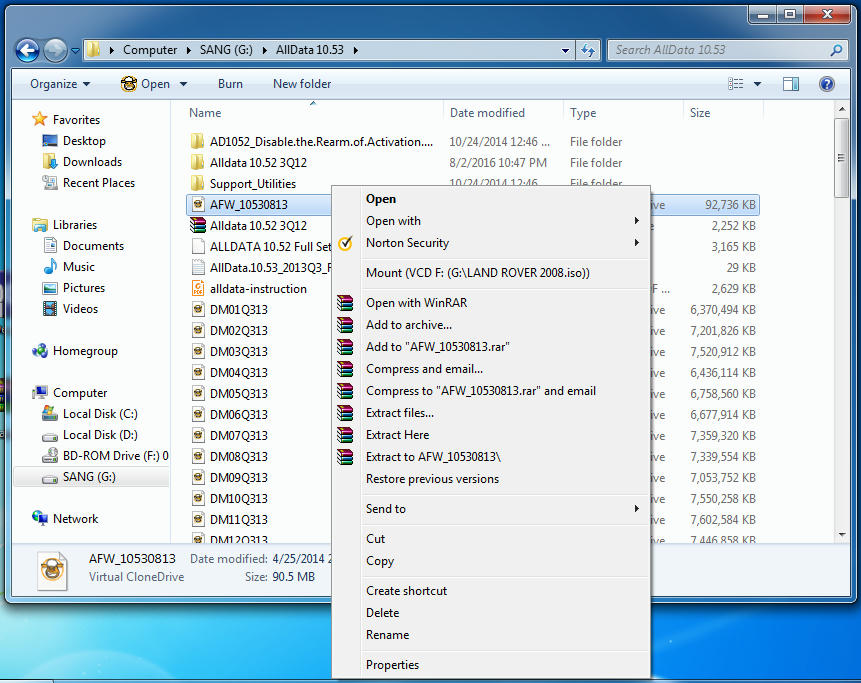Click the New folder button
This screenshot has width=861, height=683.
coord(302,84)
